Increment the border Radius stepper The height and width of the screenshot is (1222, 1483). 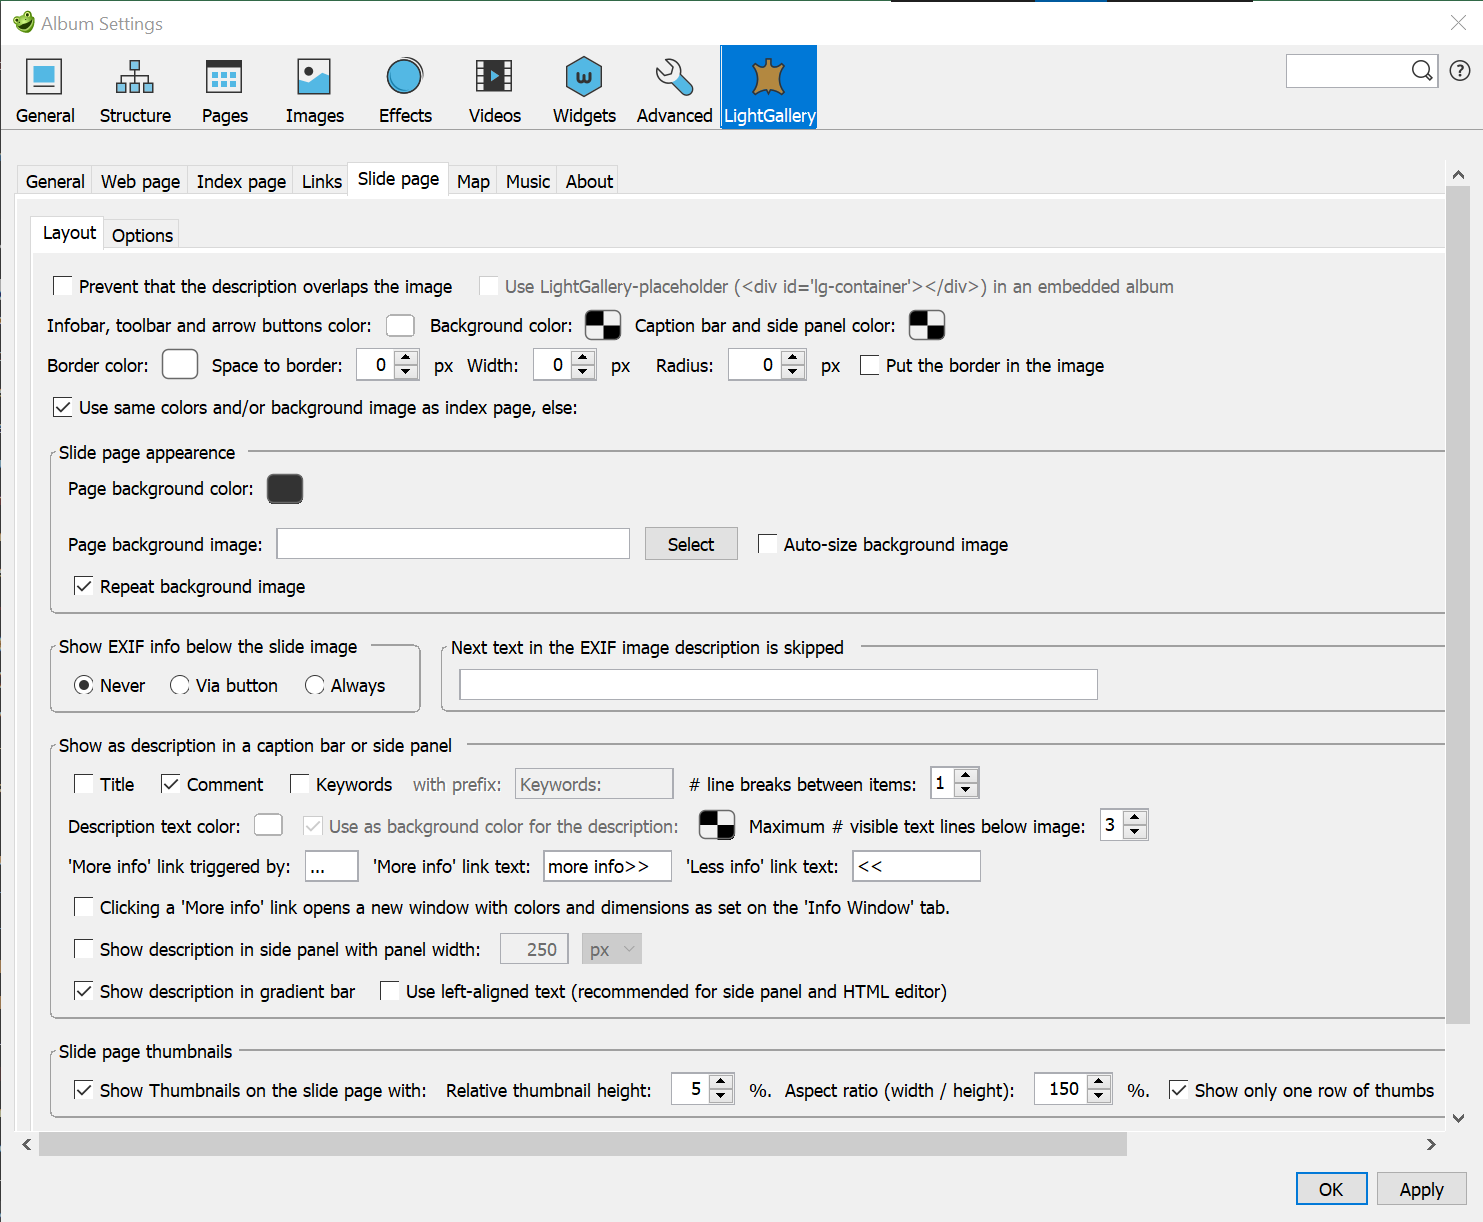[x=793, y=358]
